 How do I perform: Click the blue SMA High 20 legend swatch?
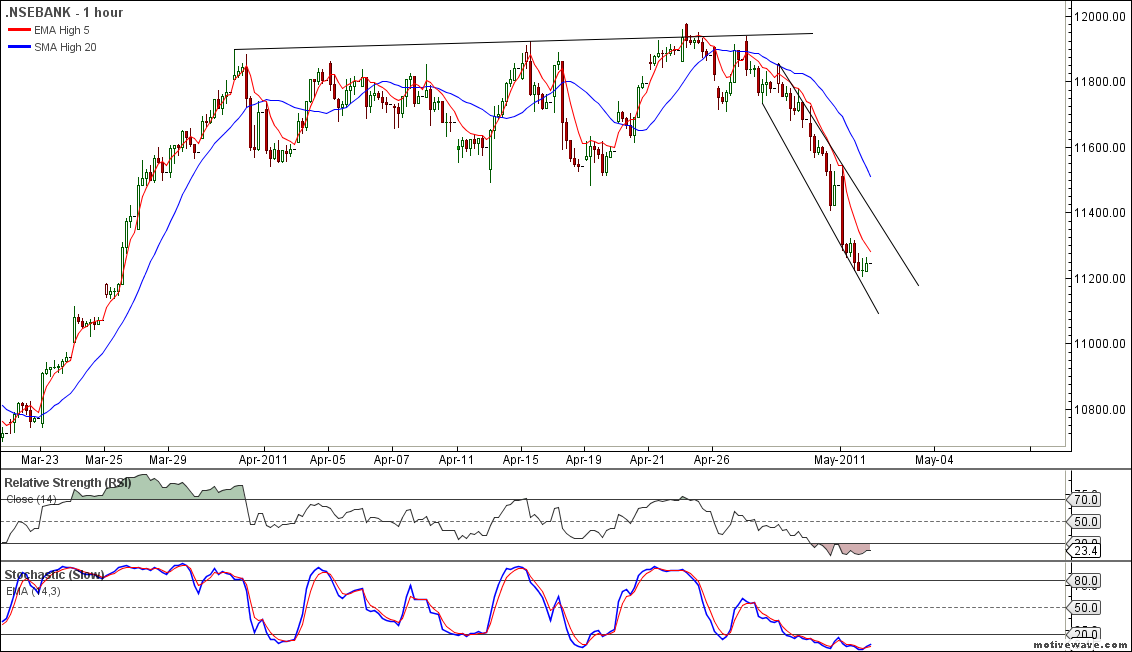(20, 47)
